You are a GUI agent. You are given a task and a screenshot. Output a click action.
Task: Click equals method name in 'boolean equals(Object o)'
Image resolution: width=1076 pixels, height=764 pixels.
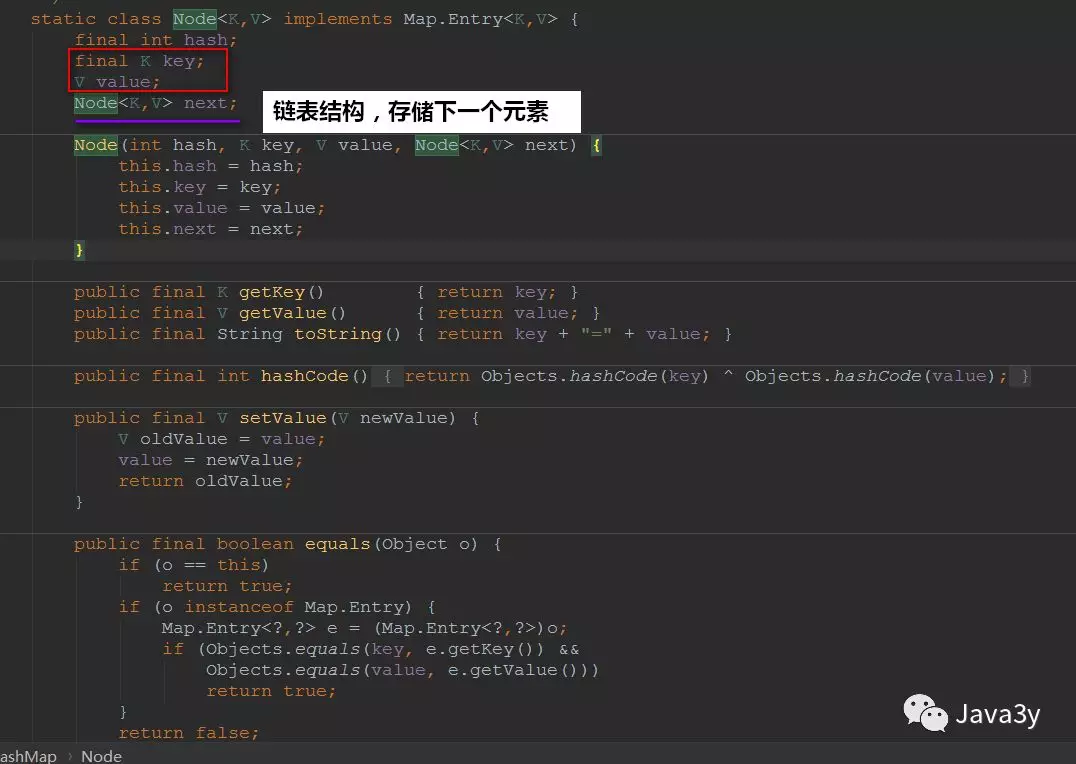pyautogui.click(x=338, y=544)
